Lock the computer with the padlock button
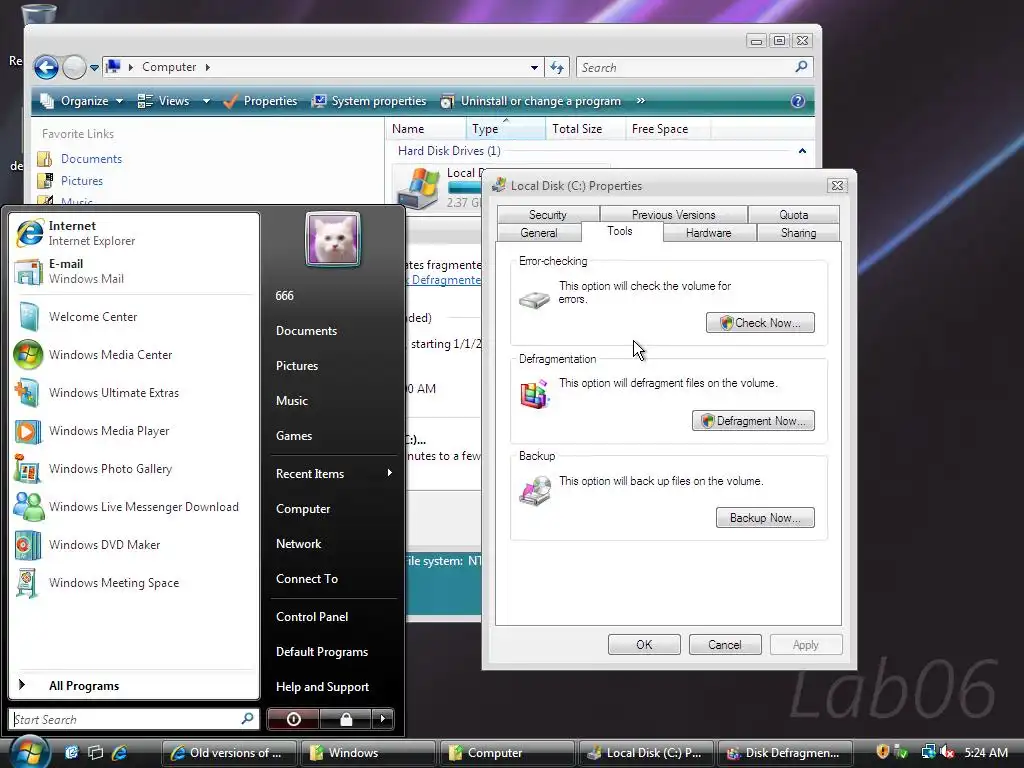This screenshot has height=768, width=1024. tap(345, 719)
